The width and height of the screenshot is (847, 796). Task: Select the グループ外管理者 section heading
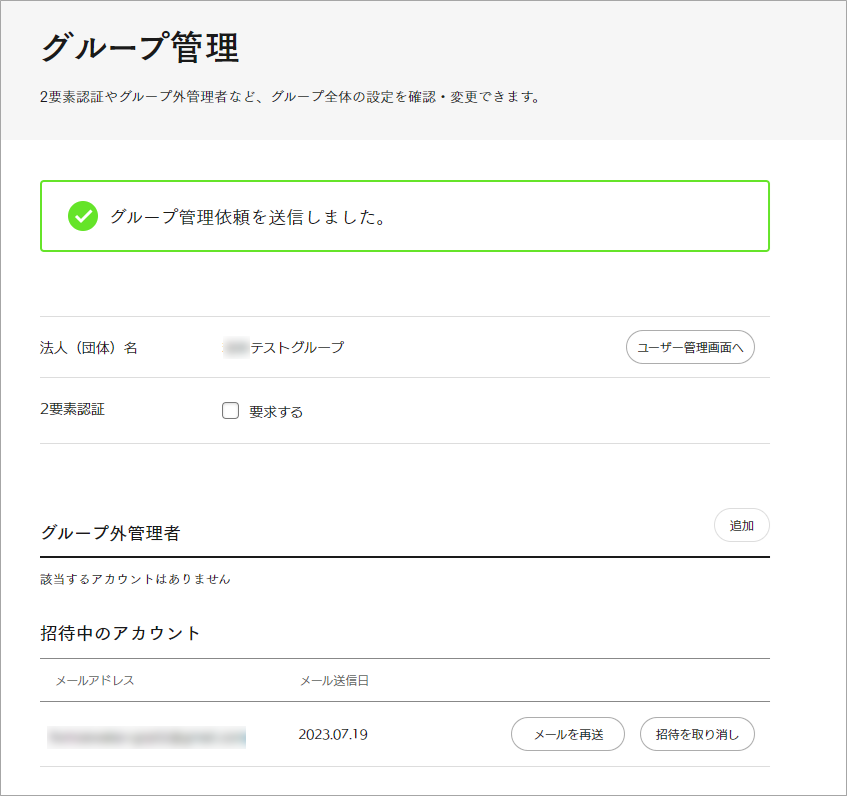point(110,533)
